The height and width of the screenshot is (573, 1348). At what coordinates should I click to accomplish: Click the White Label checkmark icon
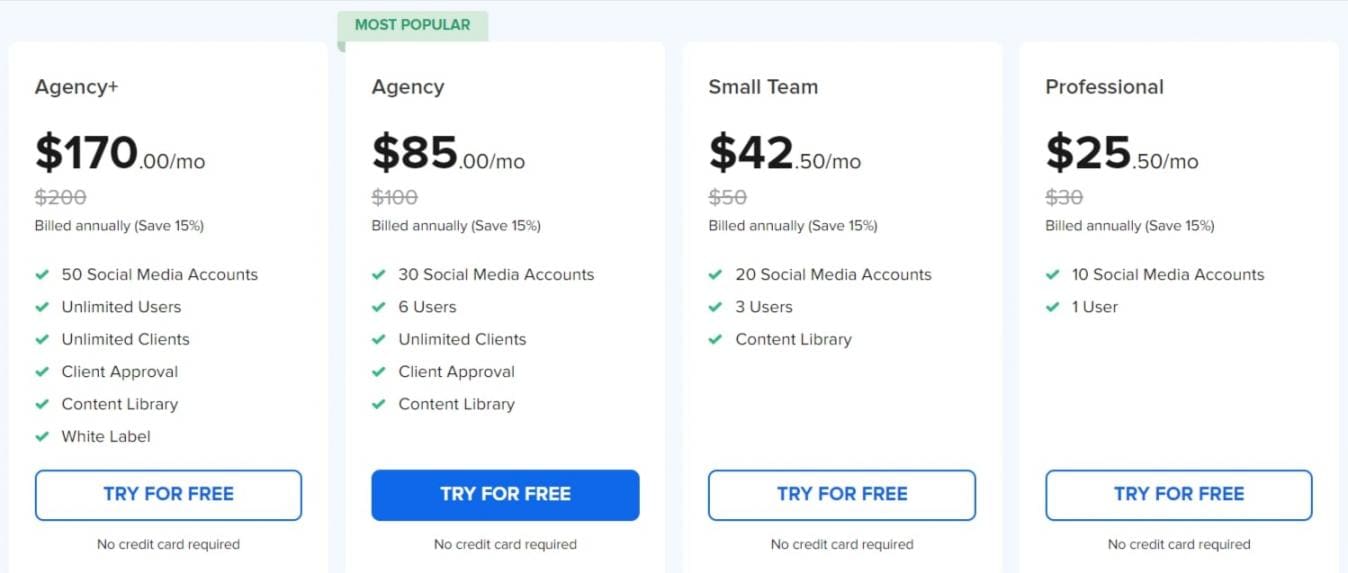[42, 436]
